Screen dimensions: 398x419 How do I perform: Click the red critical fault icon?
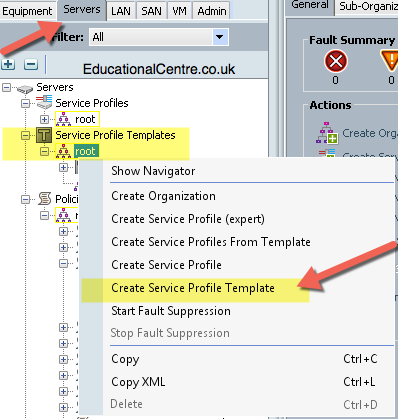pos(336,61)
